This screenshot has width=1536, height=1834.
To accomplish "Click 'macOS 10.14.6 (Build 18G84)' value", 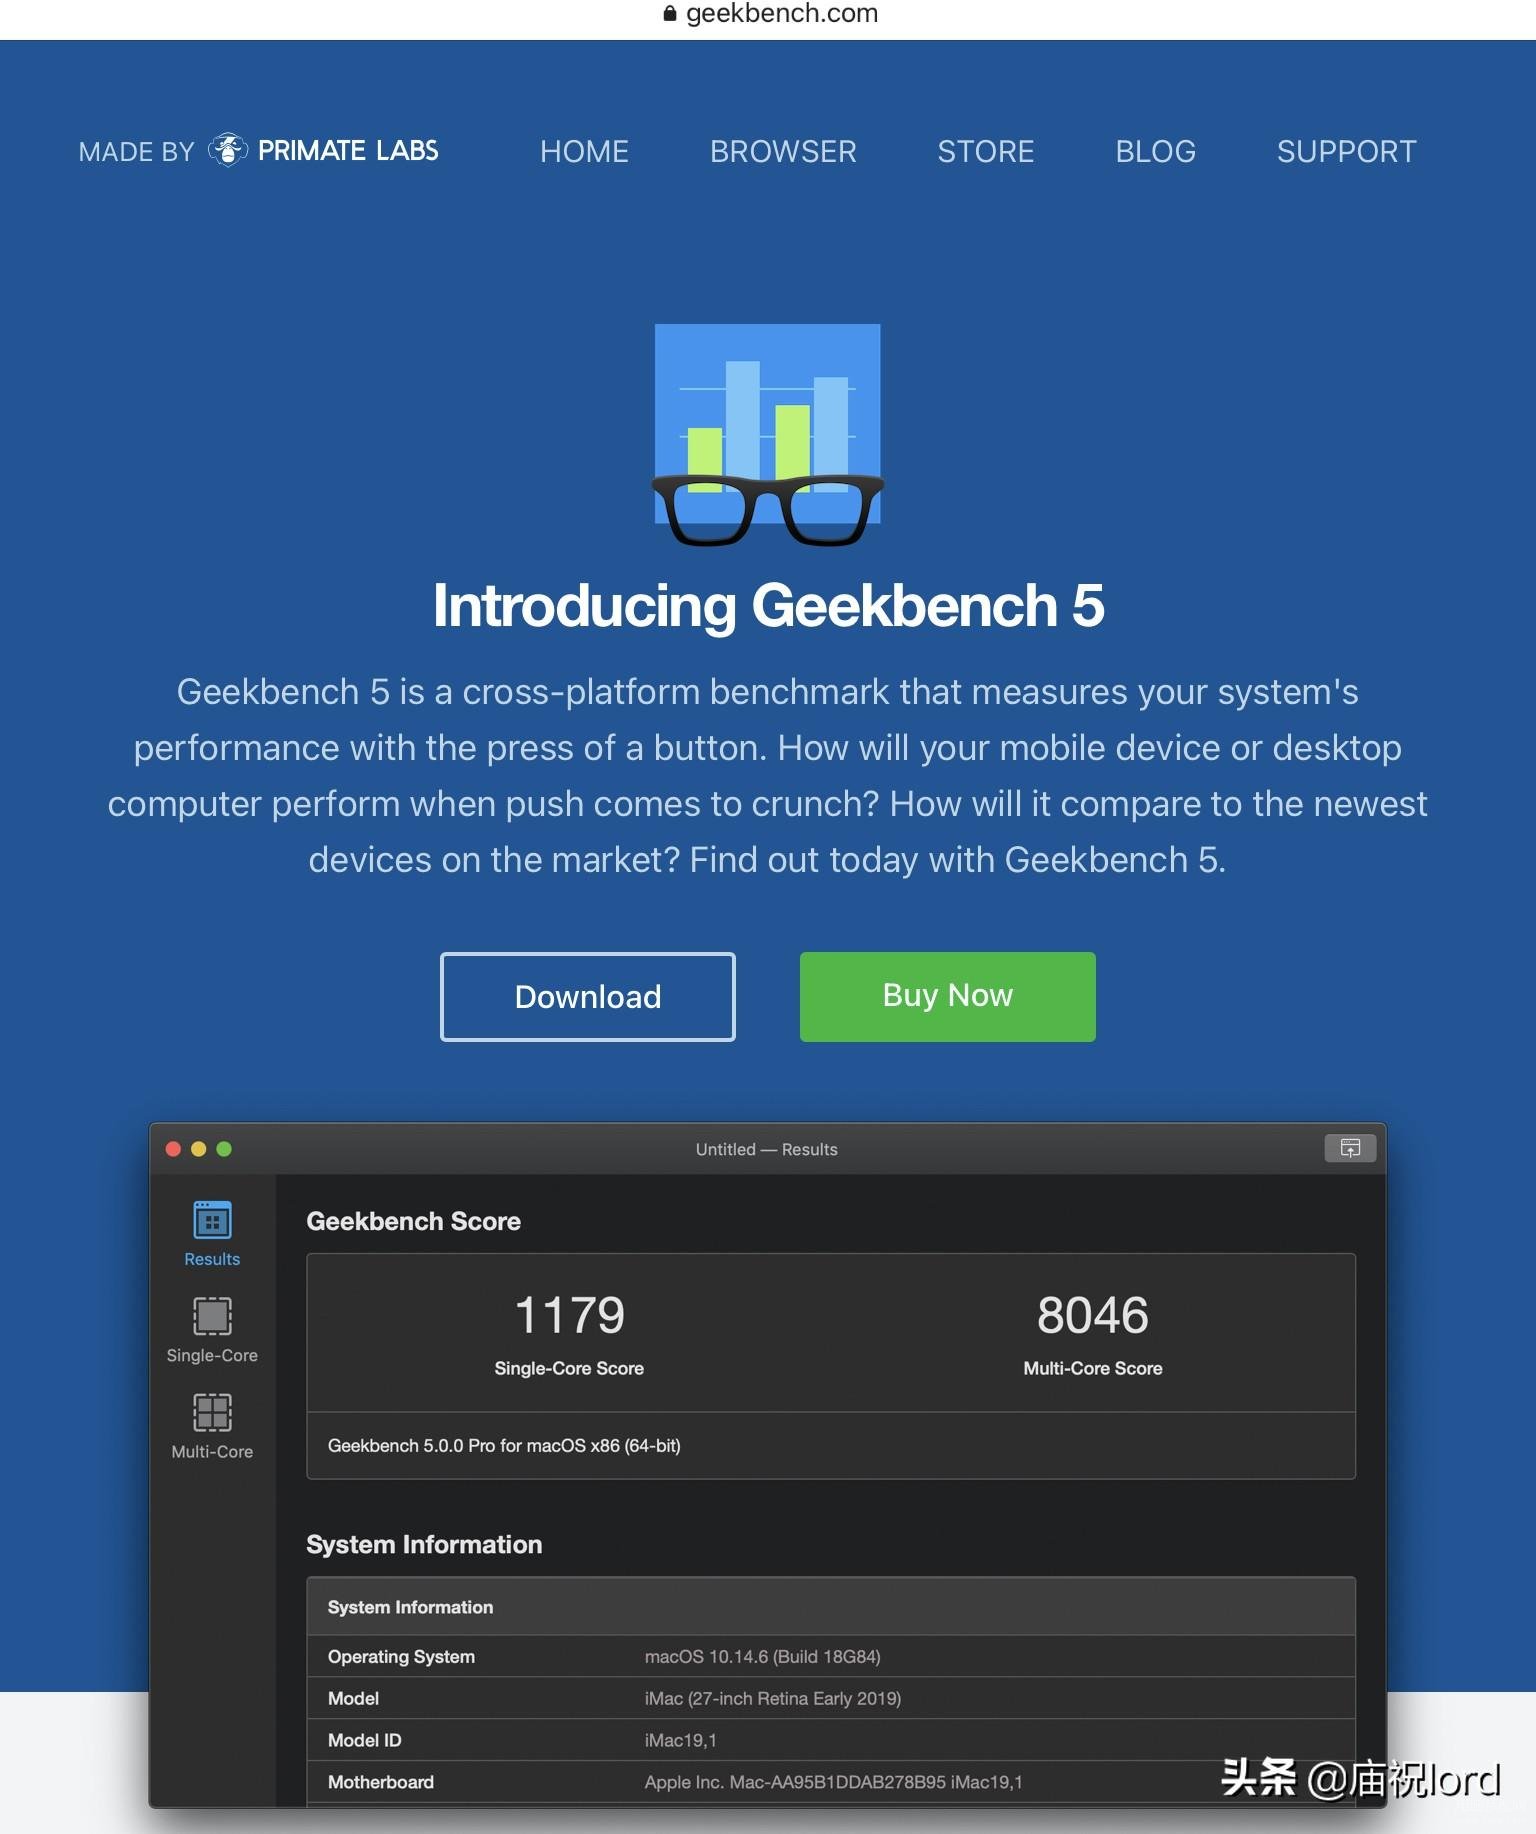I will pos(763,1657).
